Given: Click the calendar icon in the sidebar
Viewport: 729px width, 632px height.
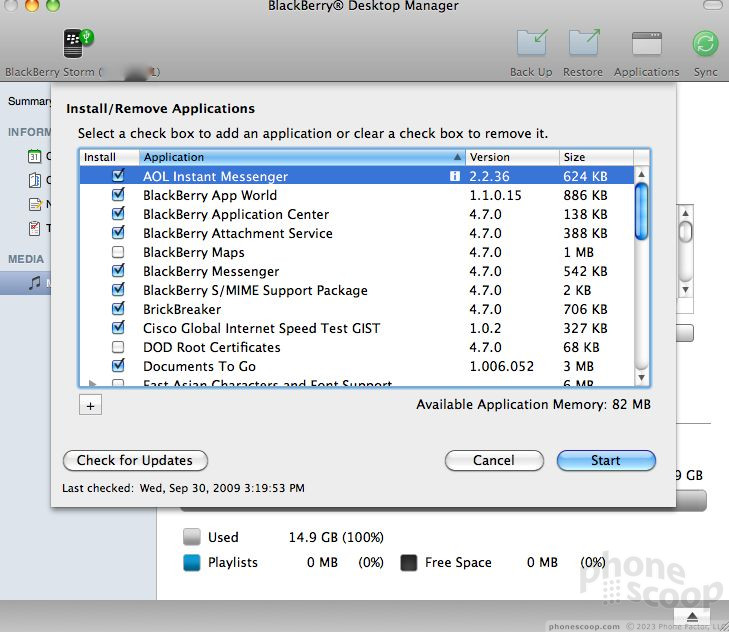Looking at the screenshot, I should pyautogui.click(x=34, y=156).
